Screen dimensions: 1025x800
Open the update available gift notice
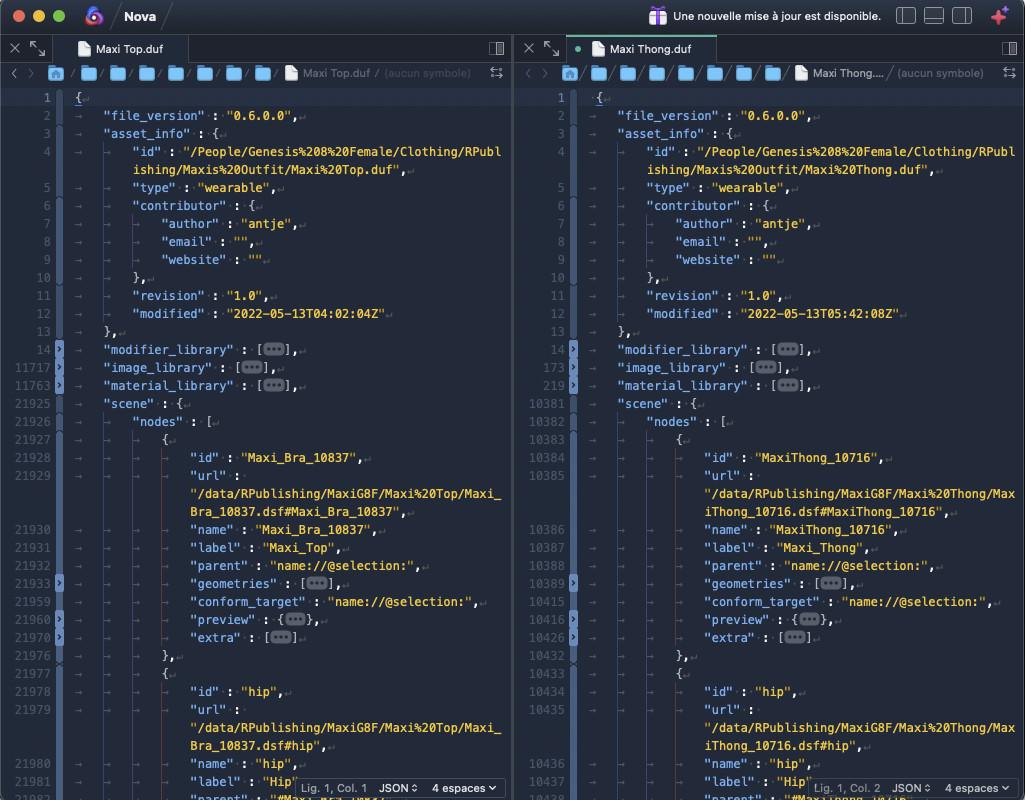(x=765, y=16)
